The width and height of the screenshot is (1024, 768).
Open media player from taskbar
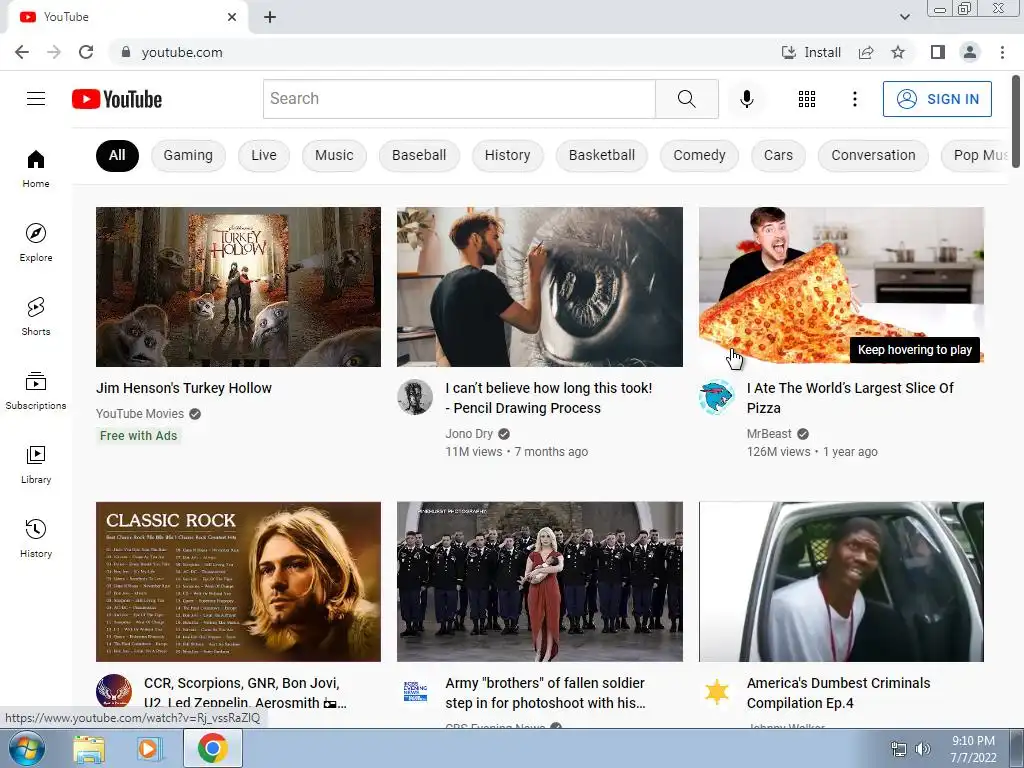(149, 749)
